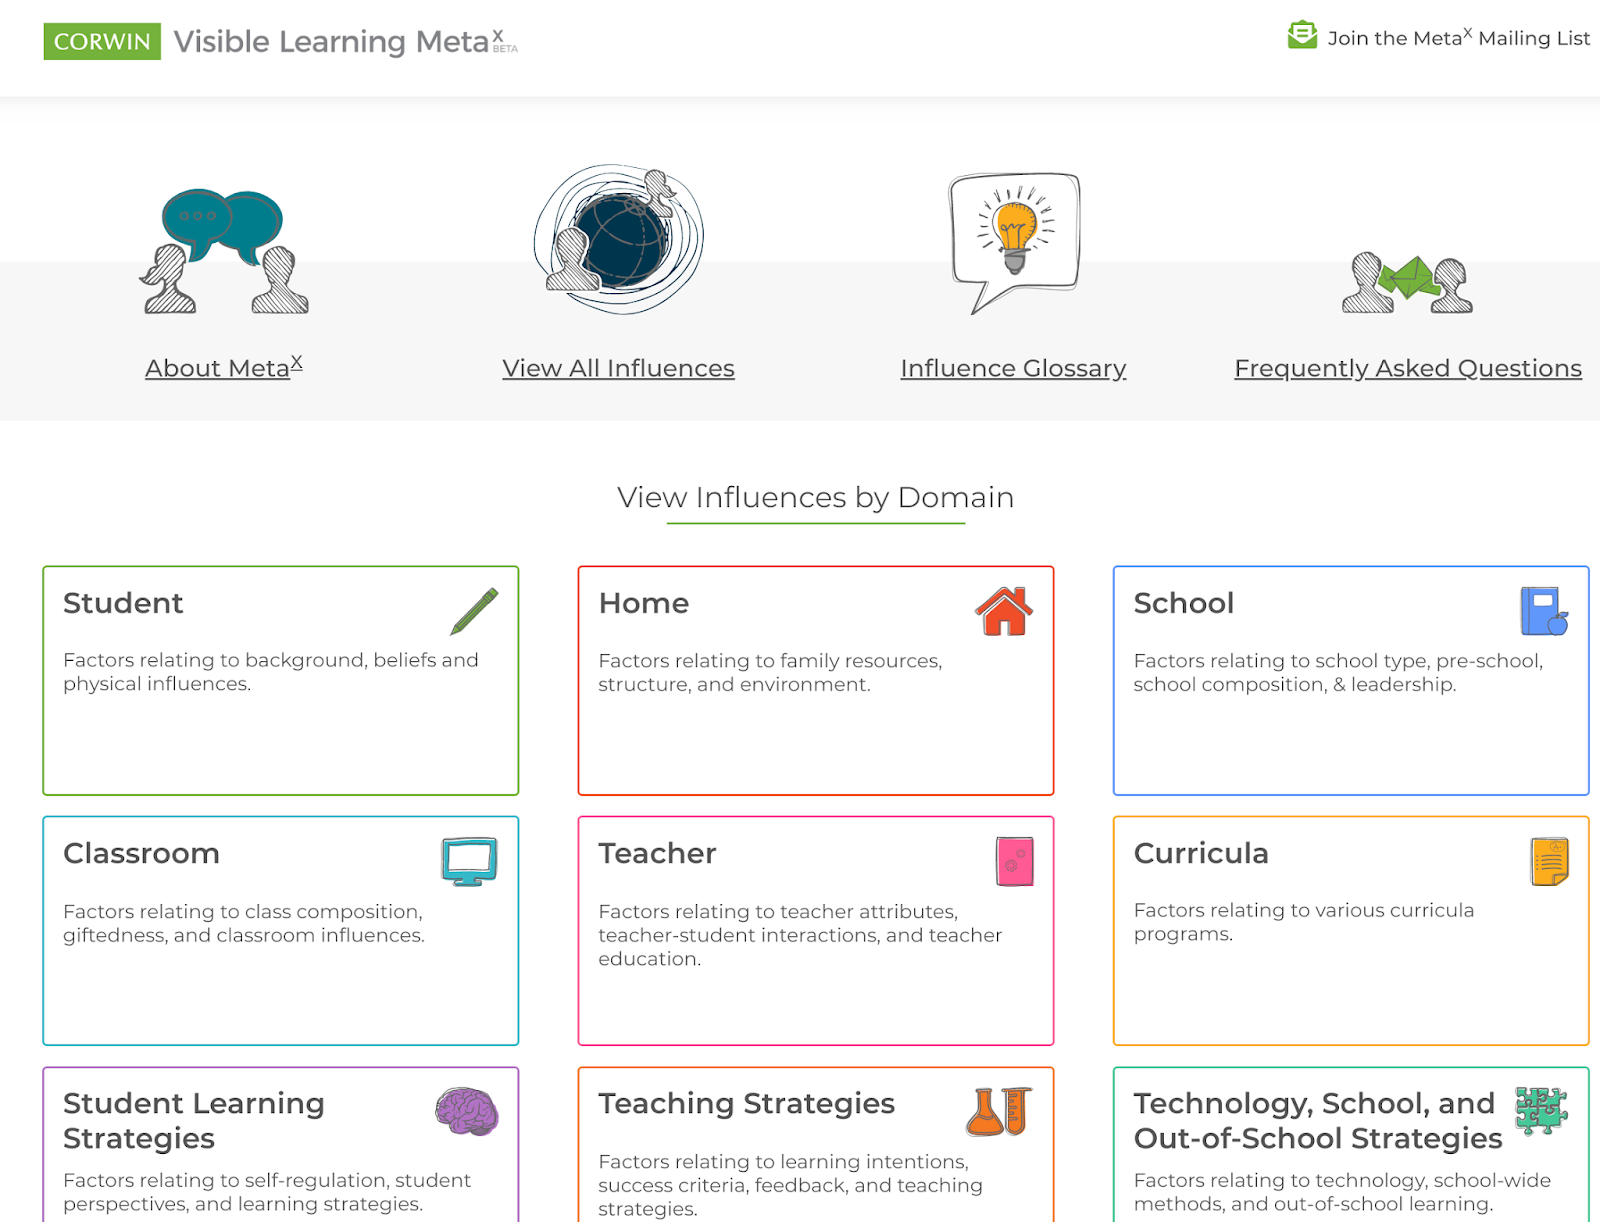Click the green pencil Student icon
Image resolution: width=1600 pixels, height=1222 pixels.
coord(474,611)
